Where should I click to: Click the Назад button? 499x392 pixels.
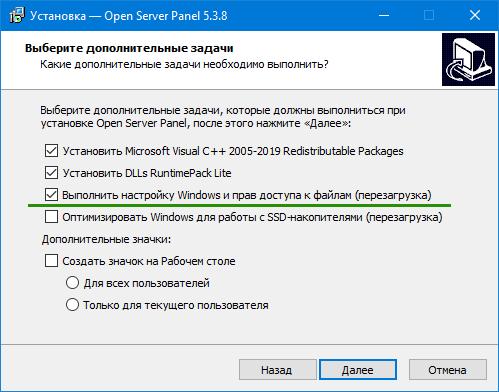pyautogui.click(x=278, y=370)
